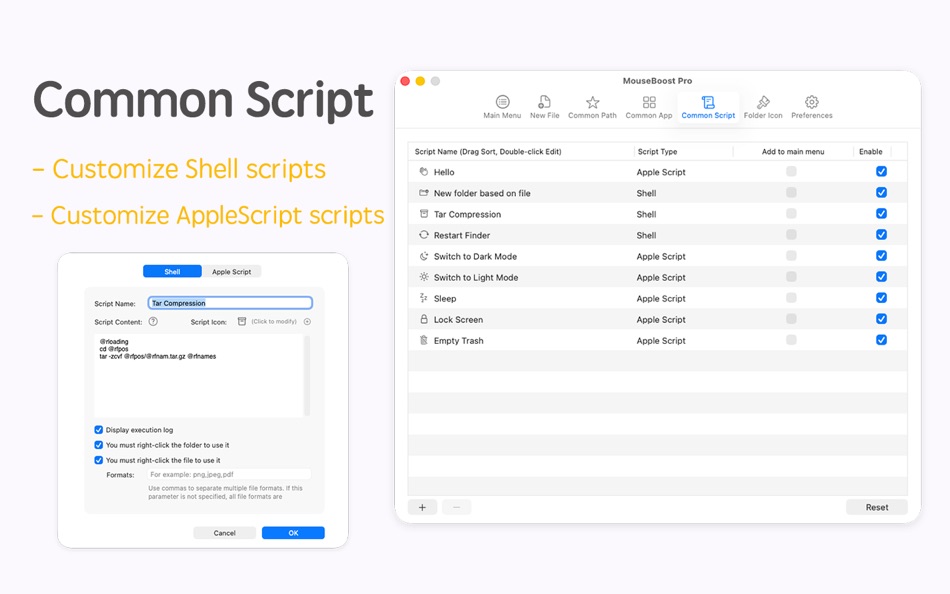Select the Shell segment tab
This screenshot has height=594, width=950.
[172, 272]
